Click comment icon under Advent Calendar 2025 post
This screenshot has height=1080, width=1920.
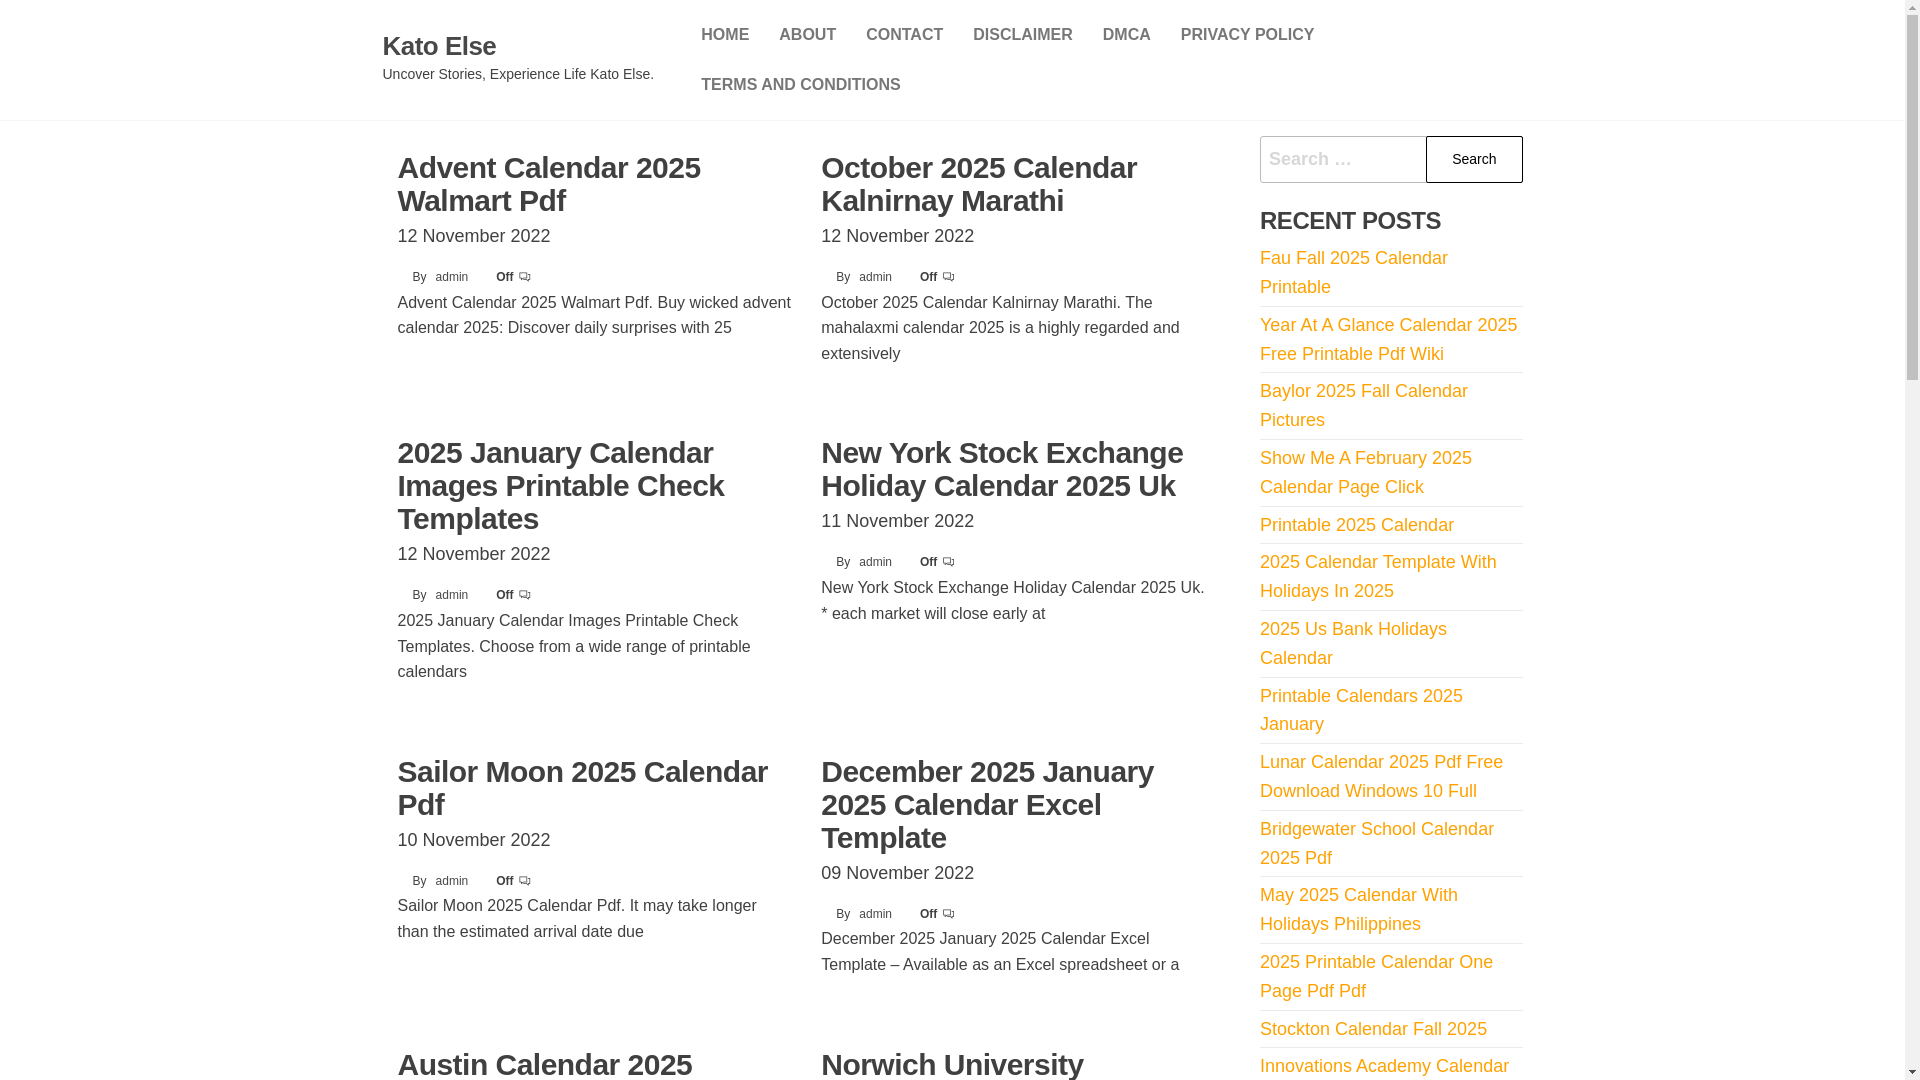[524, 277]
